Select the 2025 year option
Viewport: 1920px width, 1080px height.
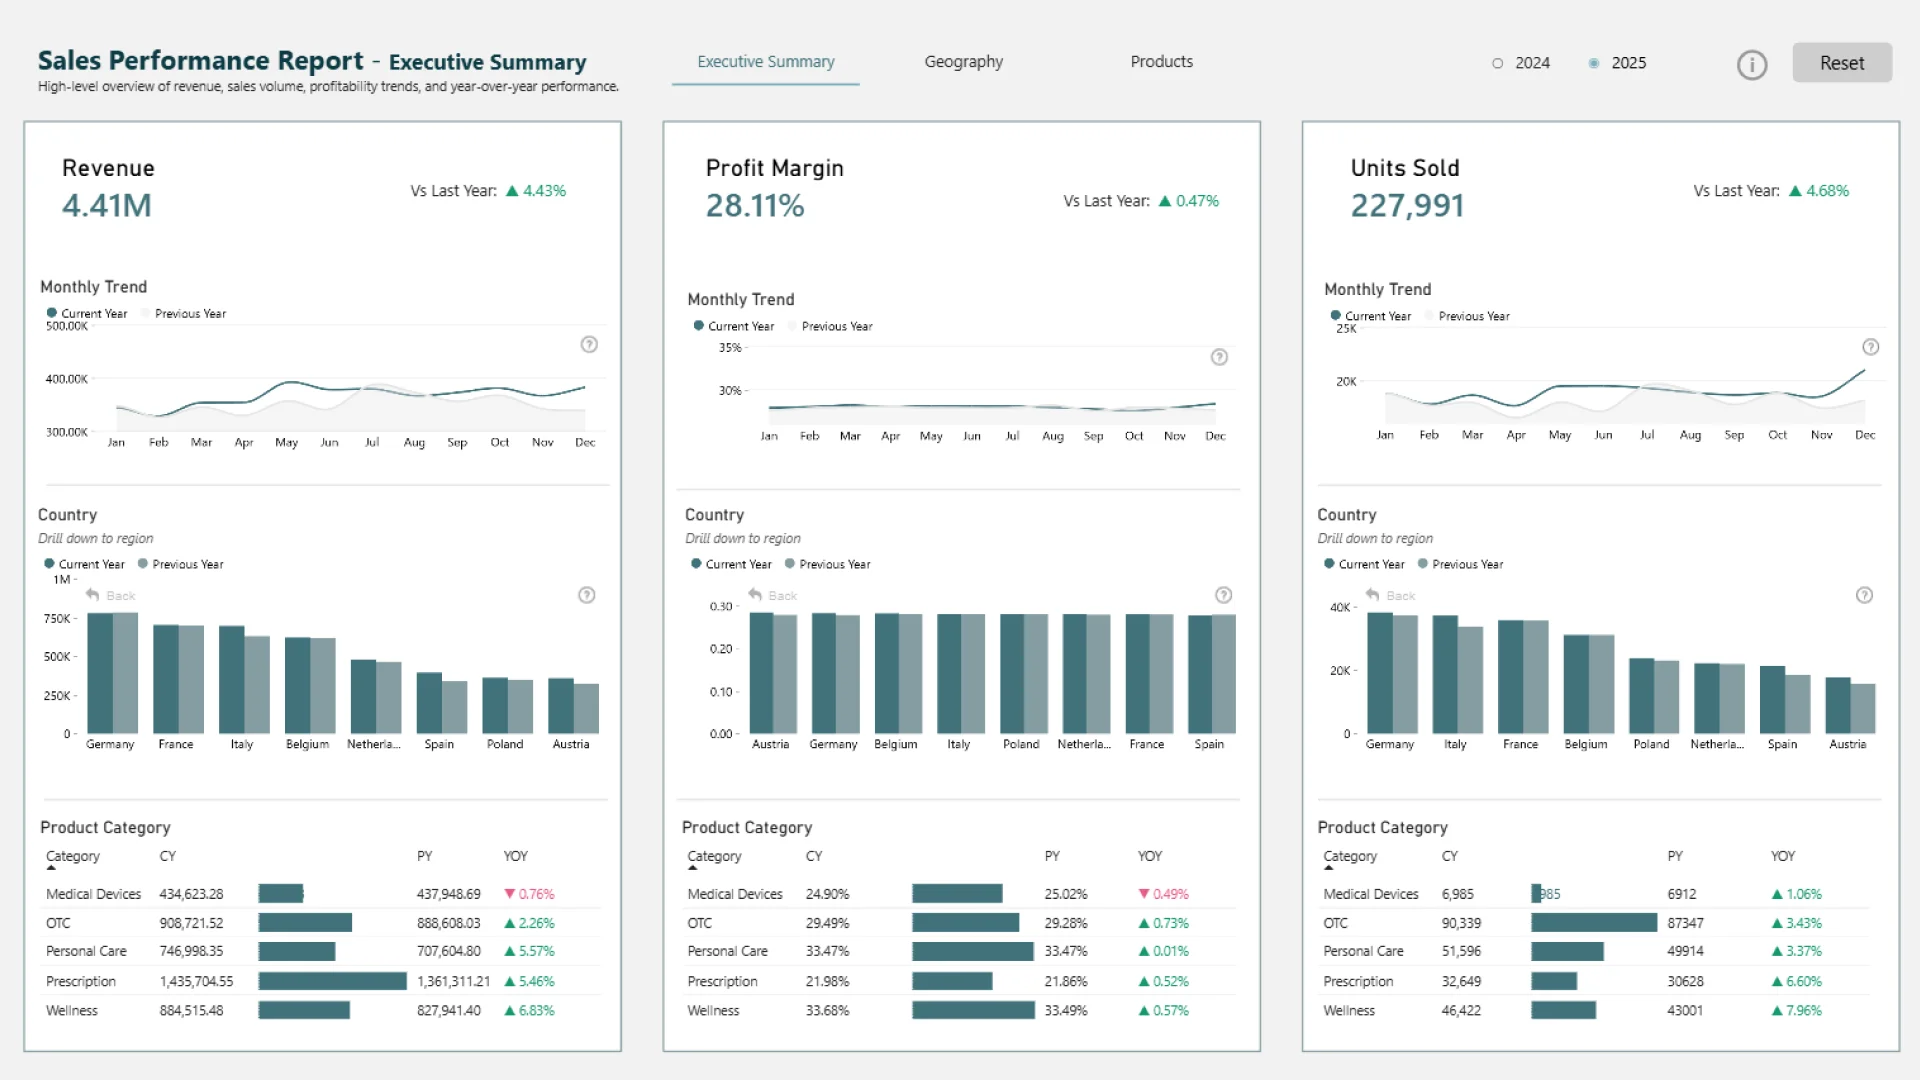tap(1594, 63)
